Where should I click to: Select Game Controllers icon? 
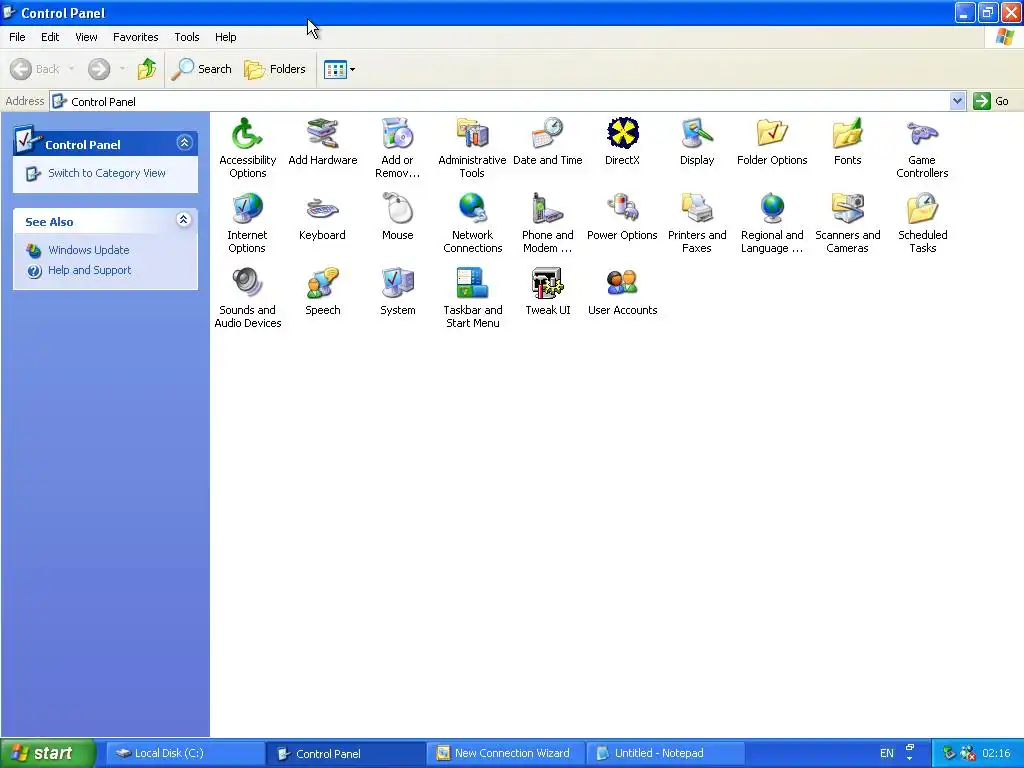(922, 148)
